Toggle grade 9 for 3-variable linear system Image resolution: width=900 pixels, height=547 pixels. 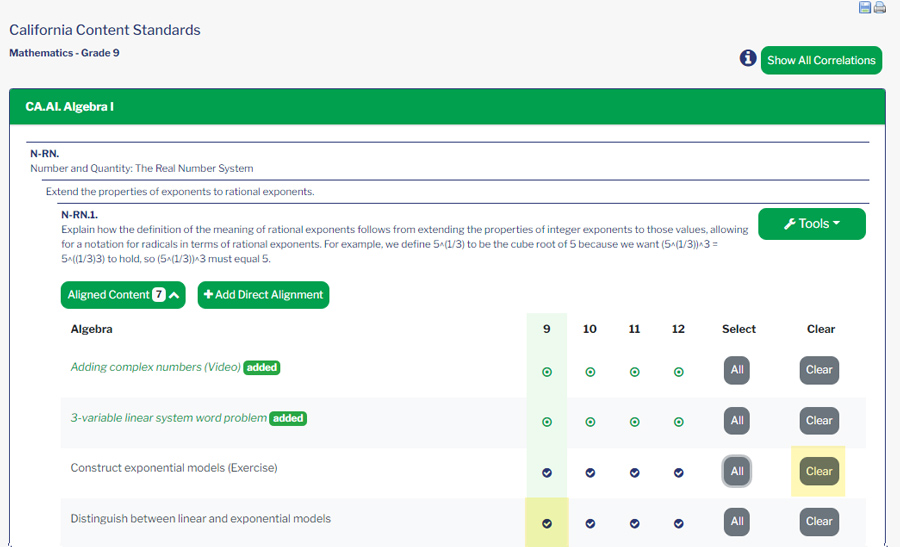pos(546,422)
